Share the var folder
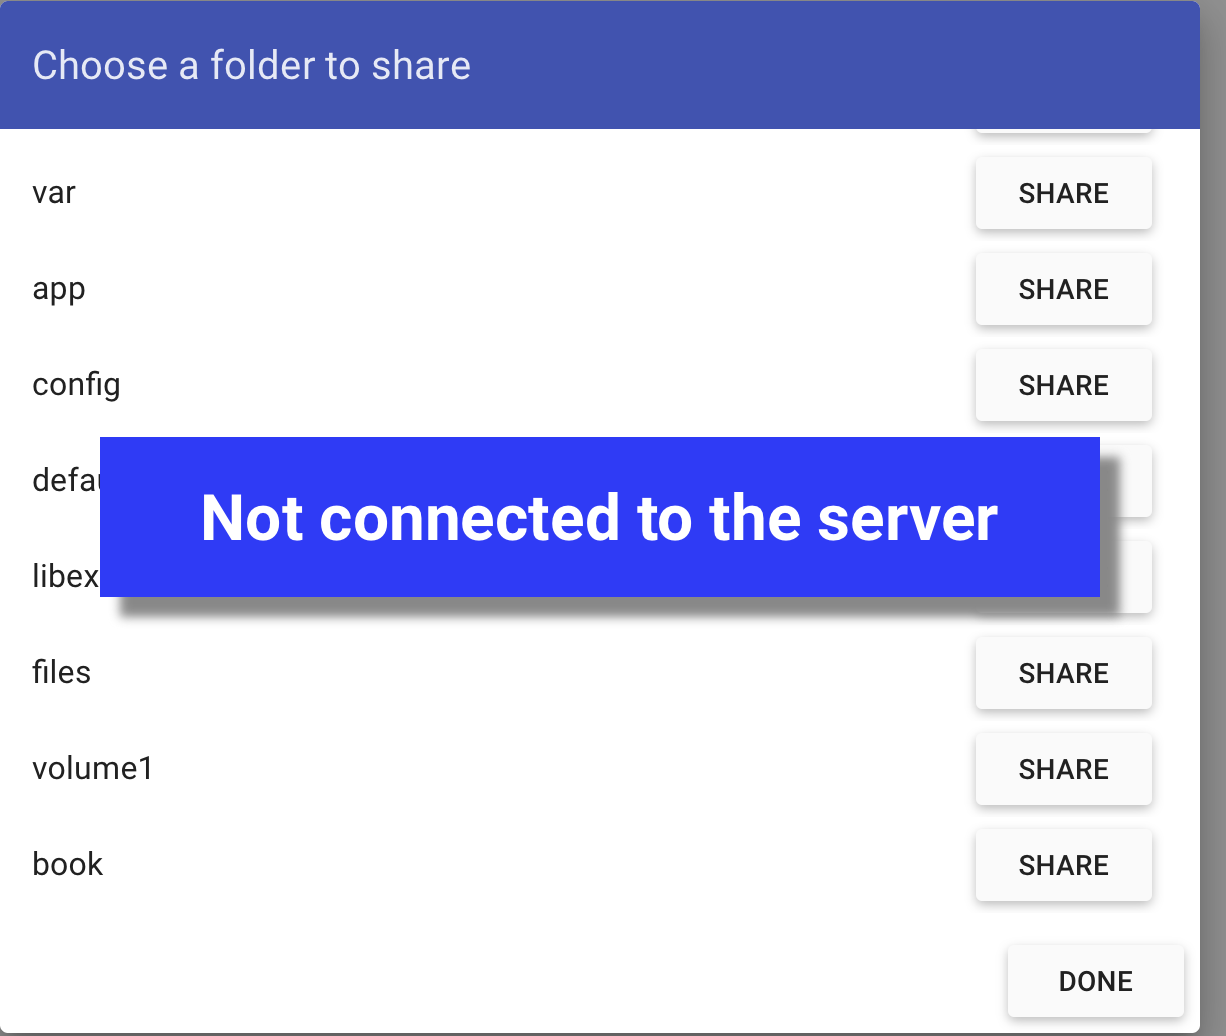 click(x=1063, y=193)
